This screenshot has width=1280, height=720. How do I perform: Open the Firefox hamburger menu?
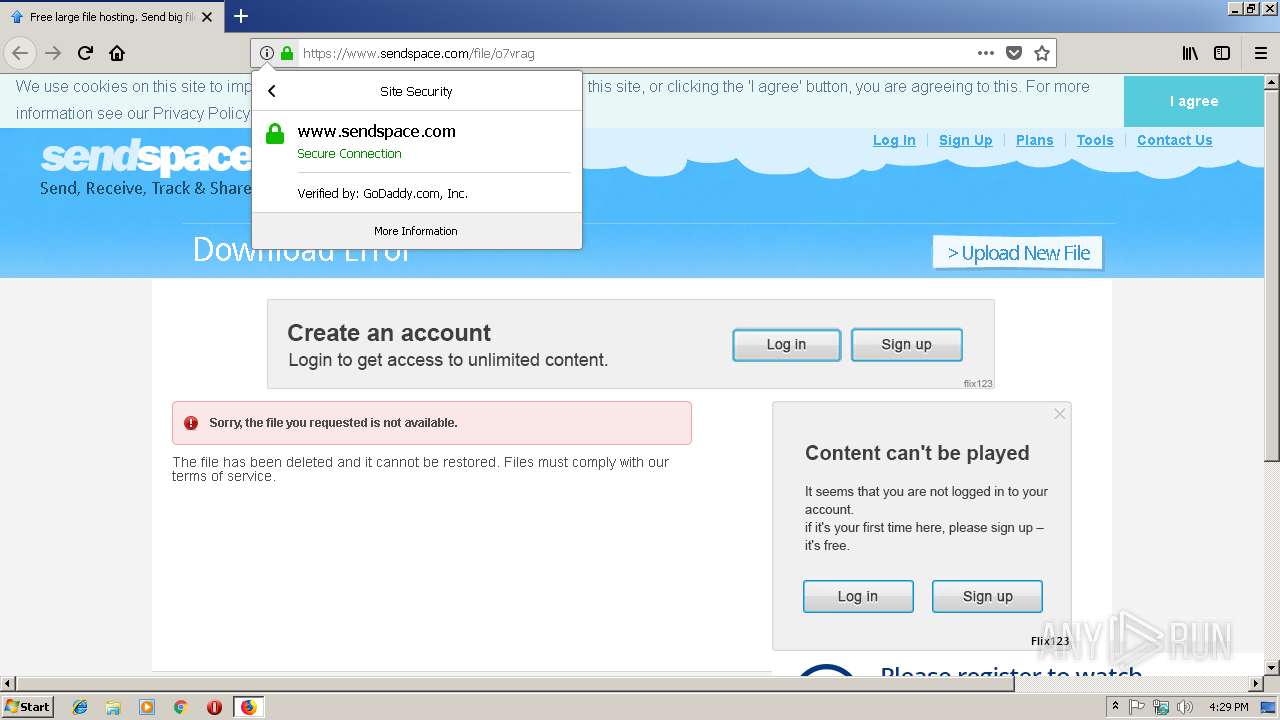pyautogui.click(x=1261, y=53)
